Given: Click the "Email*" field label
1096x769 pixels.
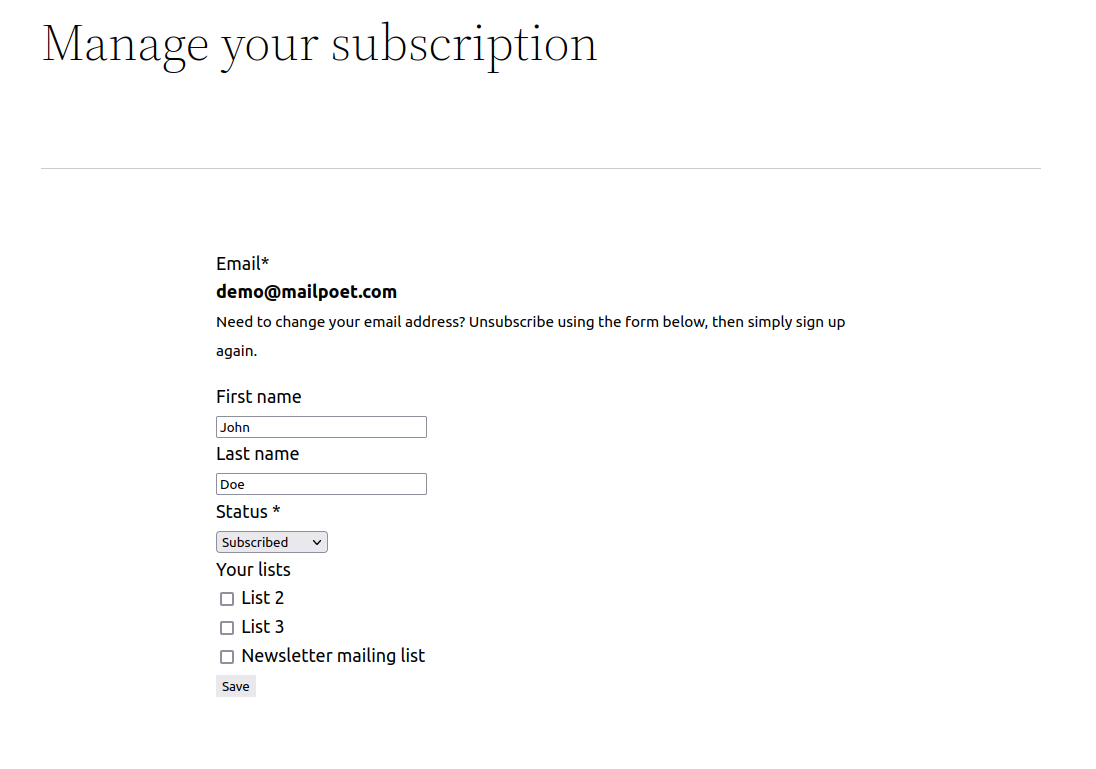Looking at the screenshot, I should (x=242, y=264).
